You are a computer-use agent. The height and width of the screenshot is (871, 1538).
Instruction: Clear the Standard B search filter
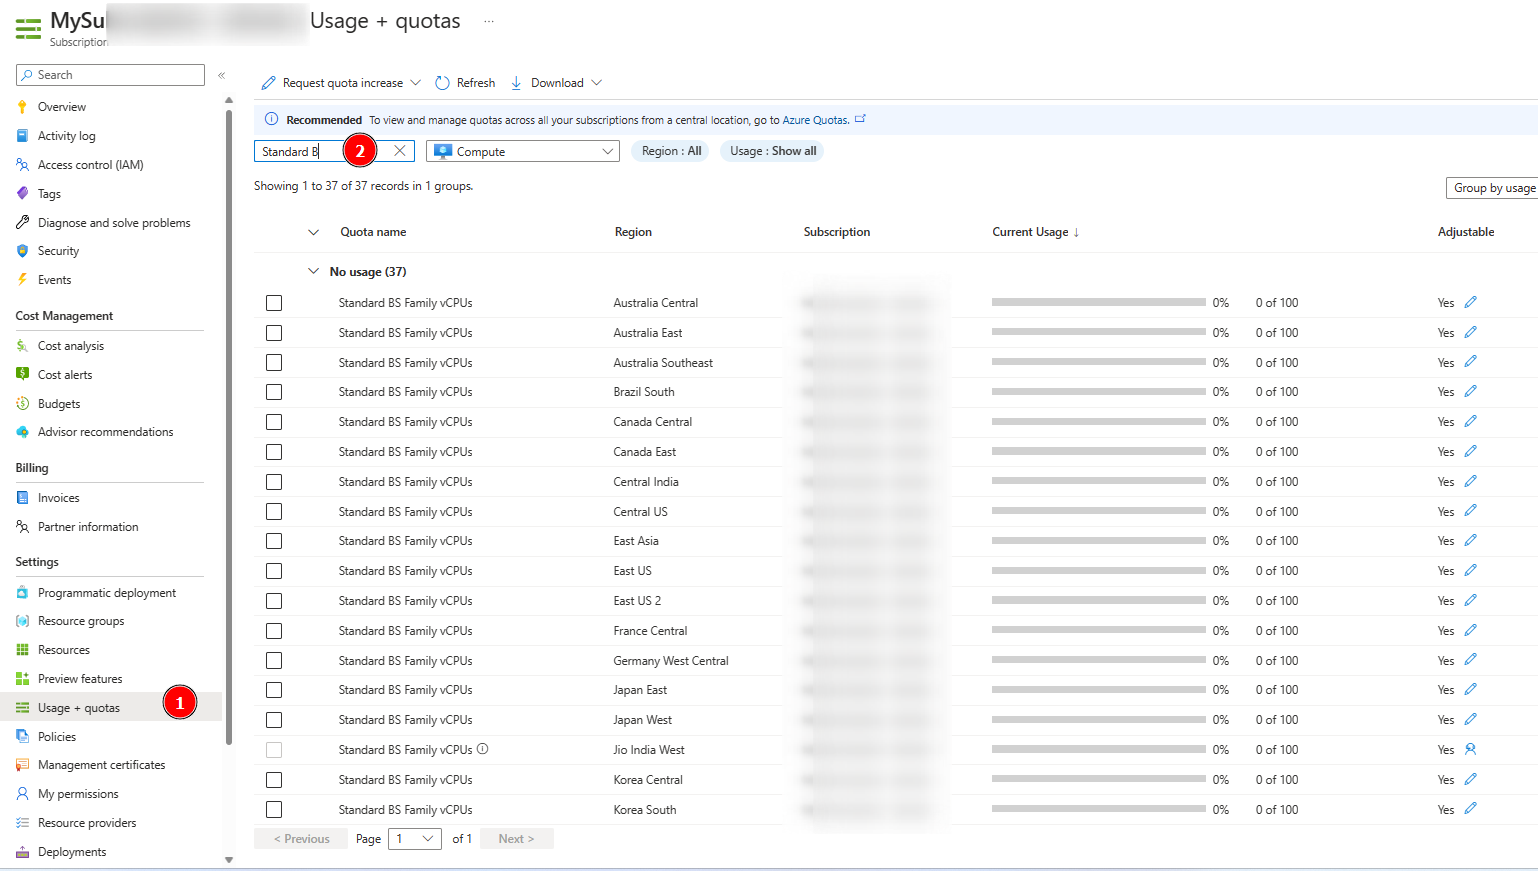tap(399, 151)
